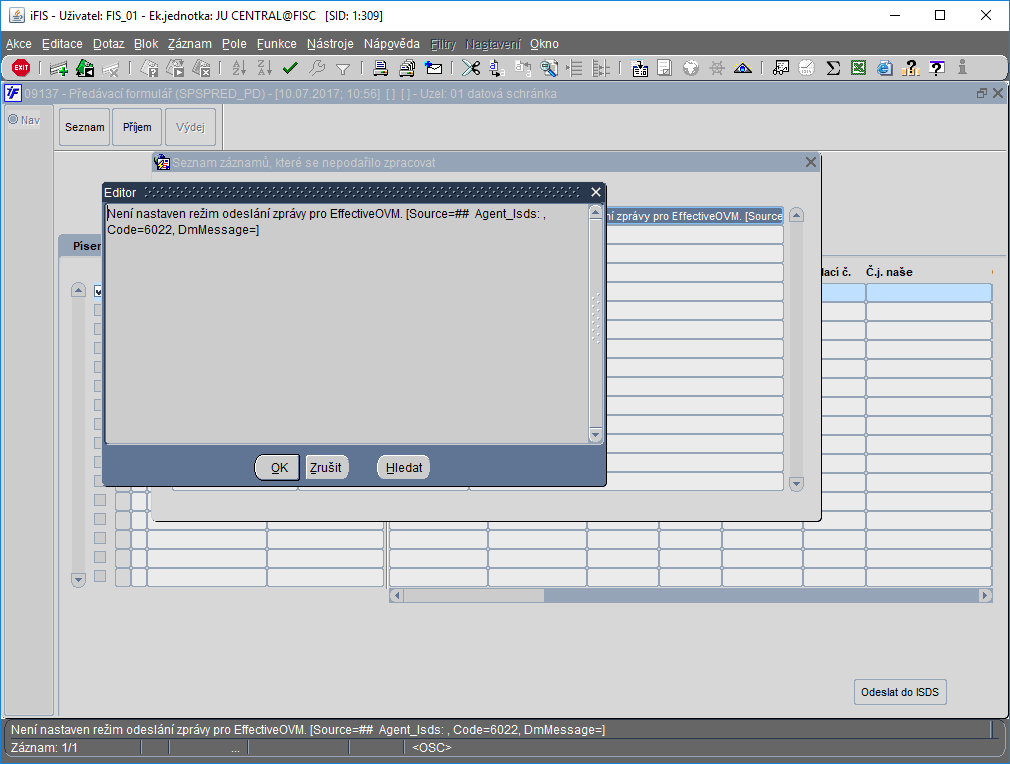Image resolution: width=1010 pixels, height=764 pixels.
Task: Click the Sigma sum toolbar icon
Action: click(x=833, y=68)
